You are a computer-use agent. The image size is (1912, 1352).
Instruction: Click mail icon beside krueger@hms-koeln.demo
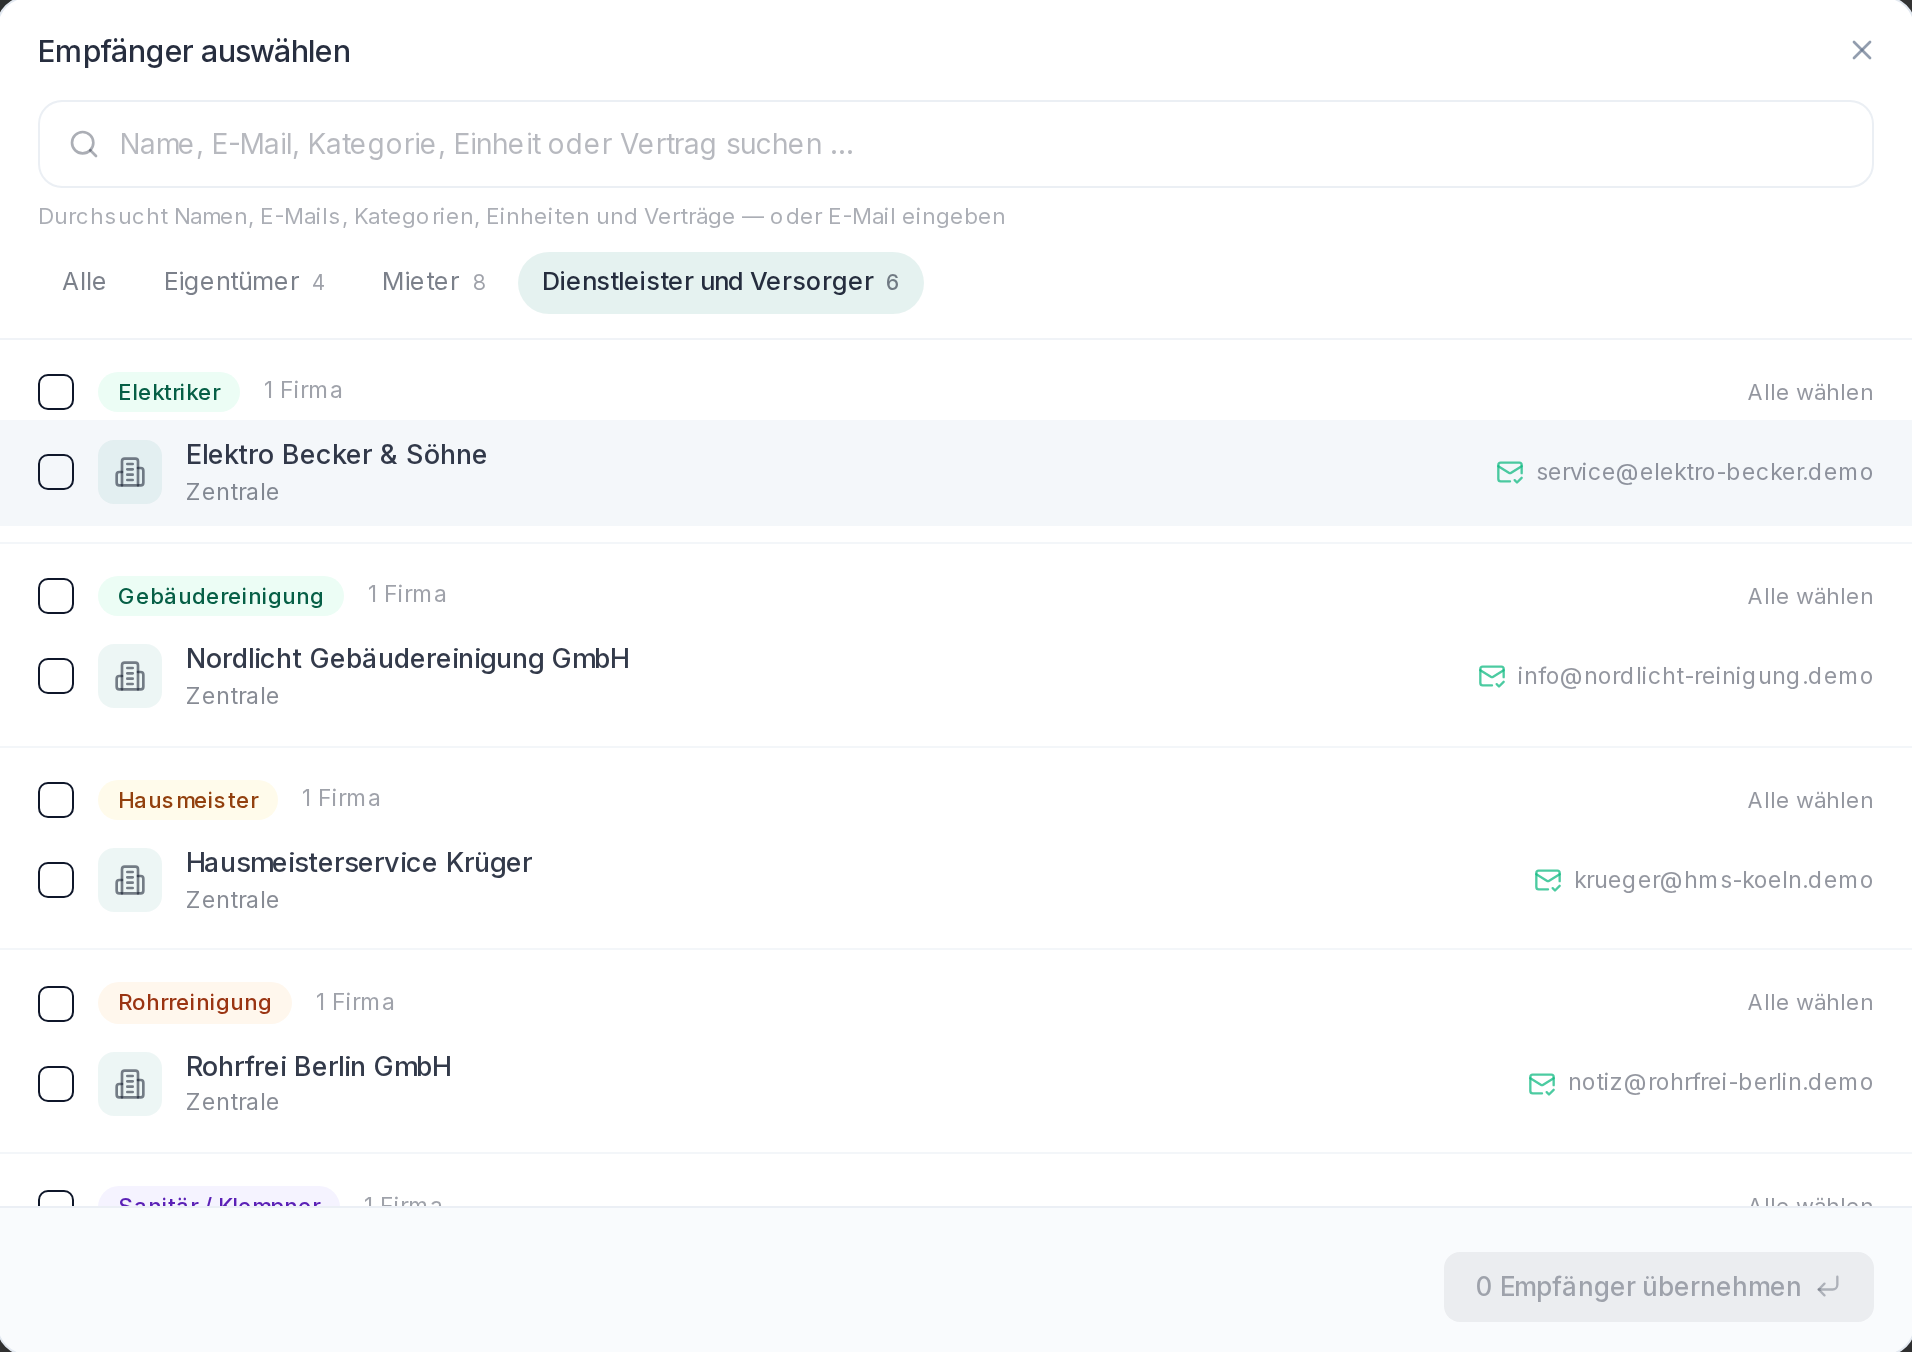1548,880
